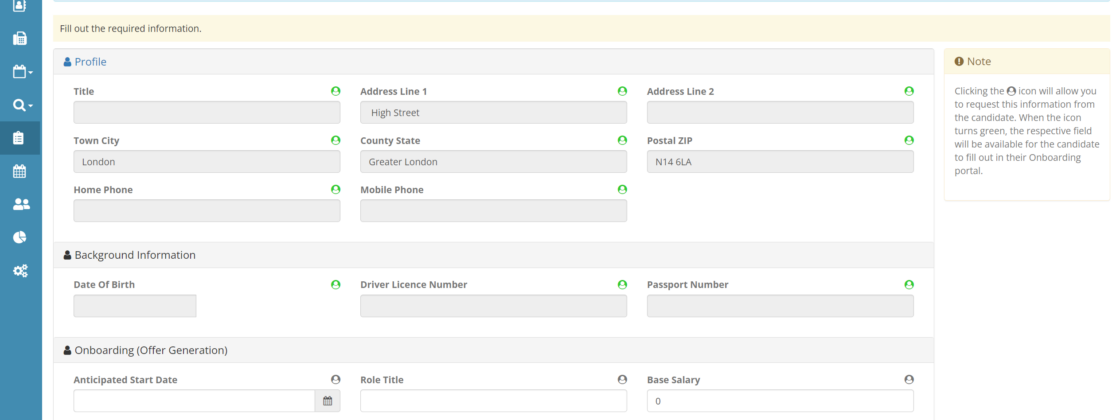Screen dimensions: 1120x420
Task: Toggle the request icon for Postal ZIP
Action: (x=909, y=140)
